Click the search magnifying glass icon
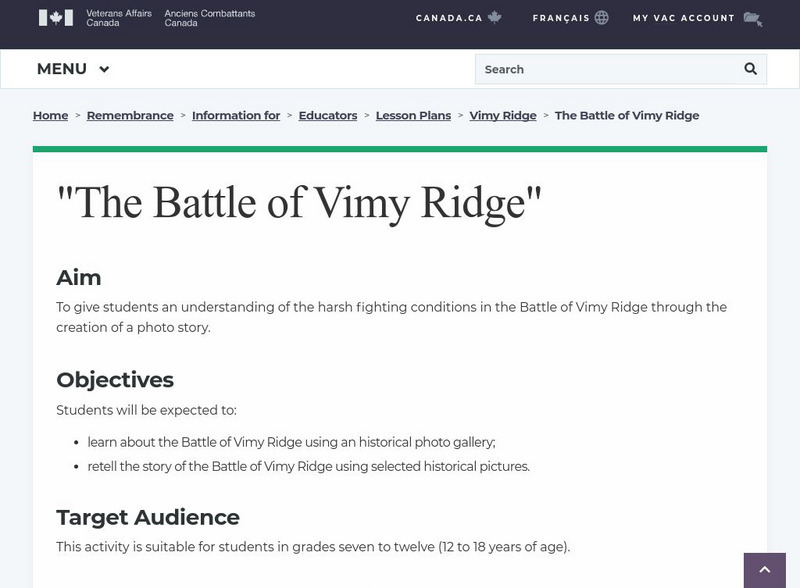 [x=751, y=69]
